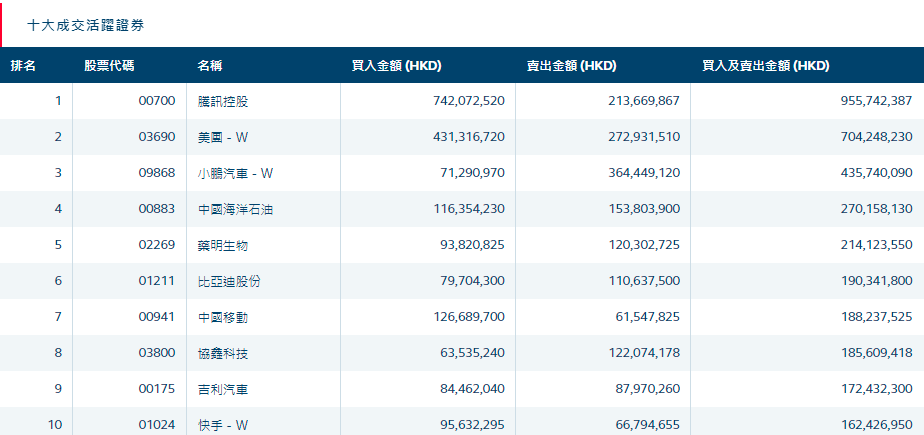Click the name 比亞迪股份
This screenshot has height=435, width=924.
[x=229, y=281]
